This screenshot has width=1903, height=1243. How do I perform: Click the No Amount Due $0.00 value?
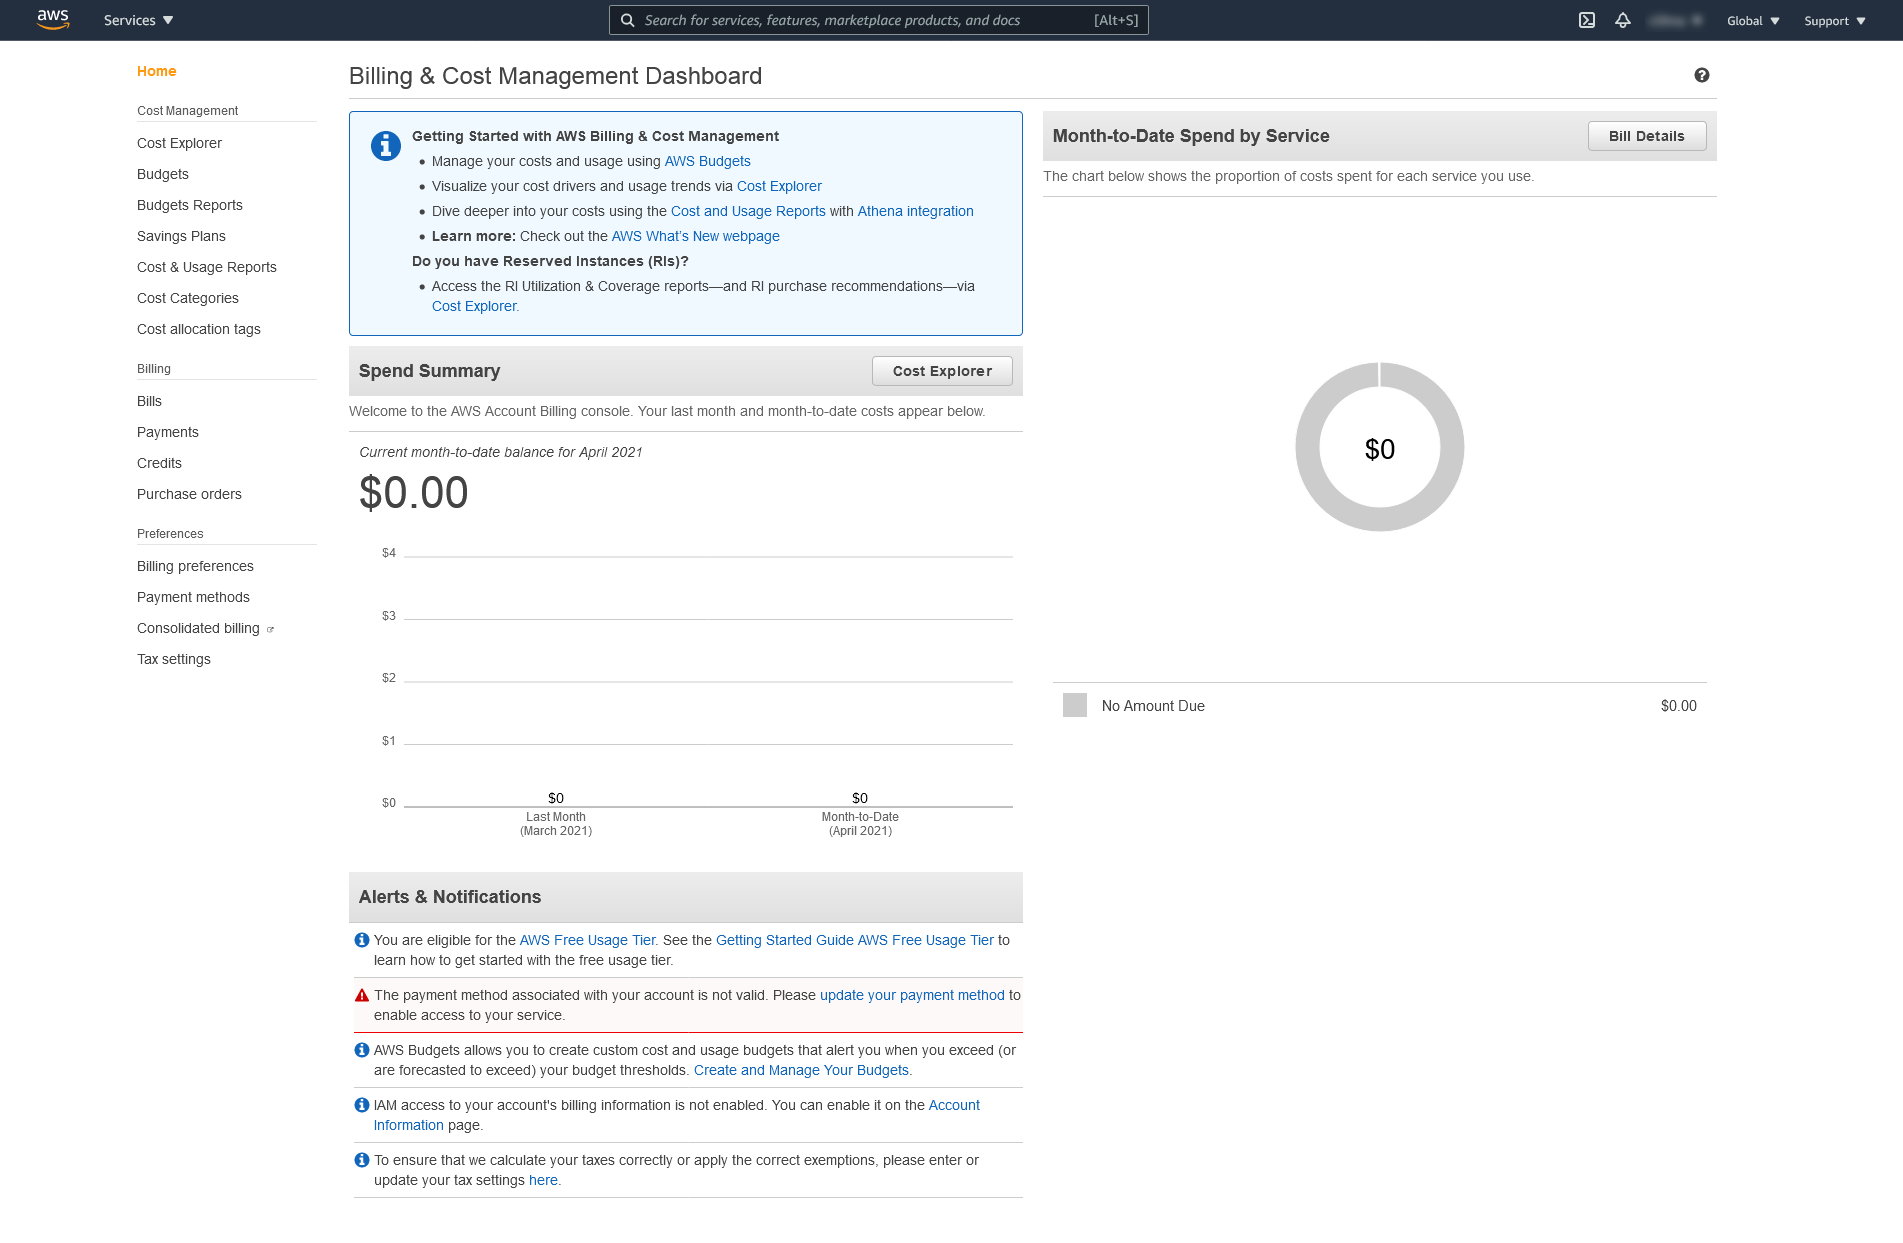pyautogui.click(x=1679, y=706)
